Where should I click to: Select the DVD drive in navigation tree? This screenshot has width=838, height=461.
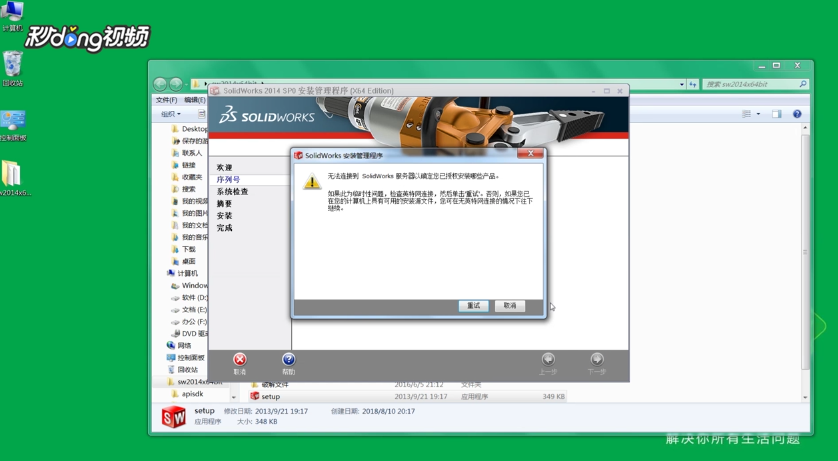[189, 333]
